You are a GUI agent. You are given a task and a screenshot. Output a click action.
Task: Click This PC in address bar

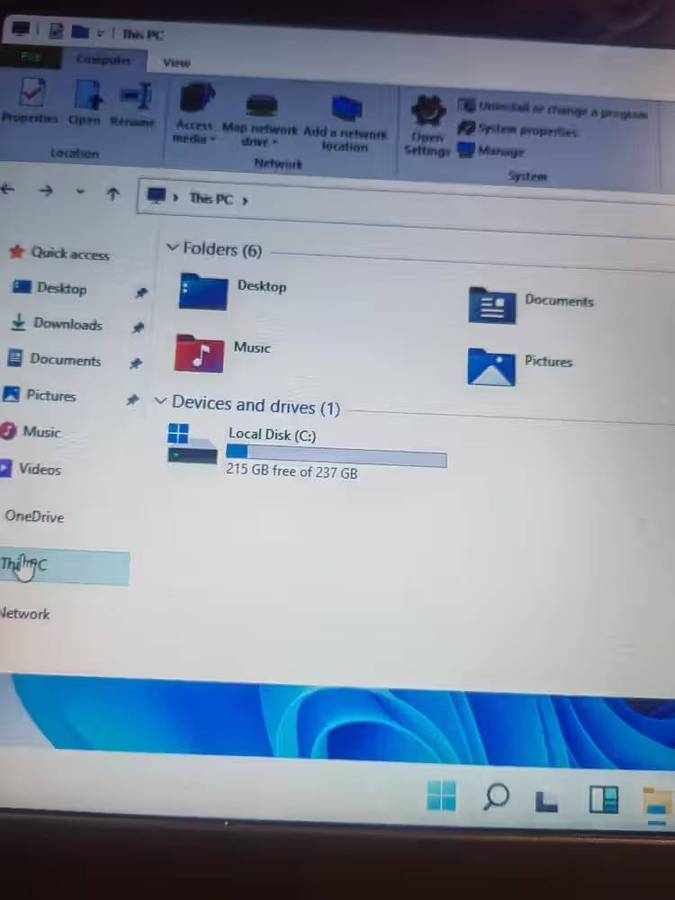tap(211, 199)
